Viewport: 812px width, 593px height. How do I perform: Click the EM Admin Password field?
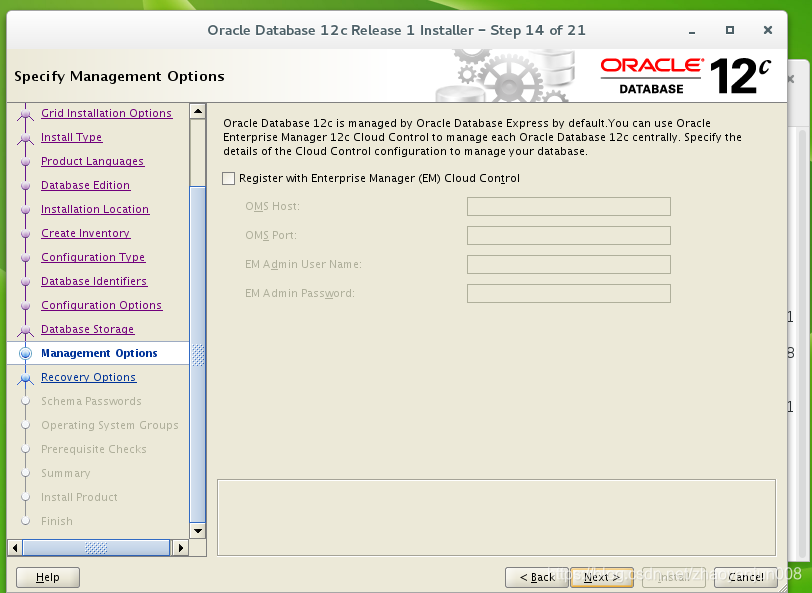[x=569, y=293]
